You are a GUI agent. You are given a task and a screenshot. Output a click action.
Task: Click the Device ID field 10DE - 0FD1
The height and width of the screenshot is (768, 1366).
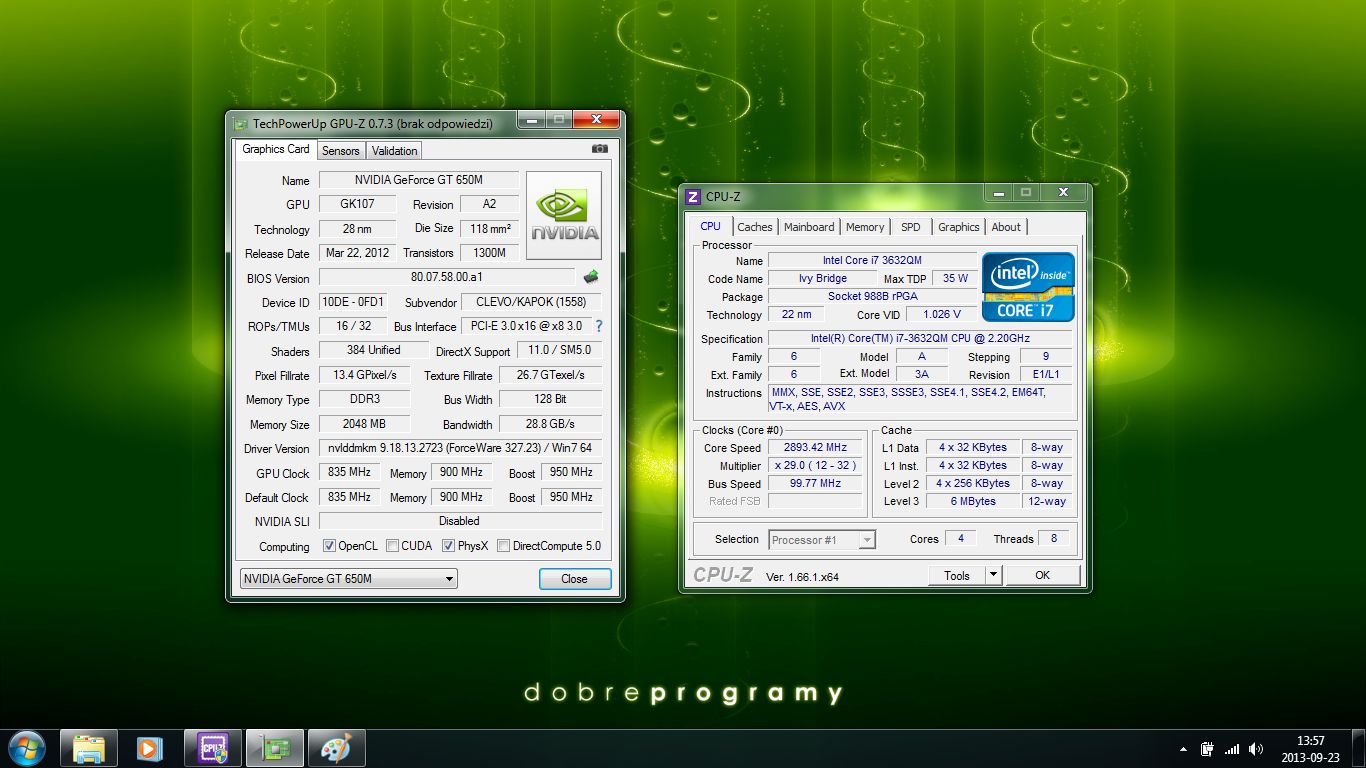point(353,302)
